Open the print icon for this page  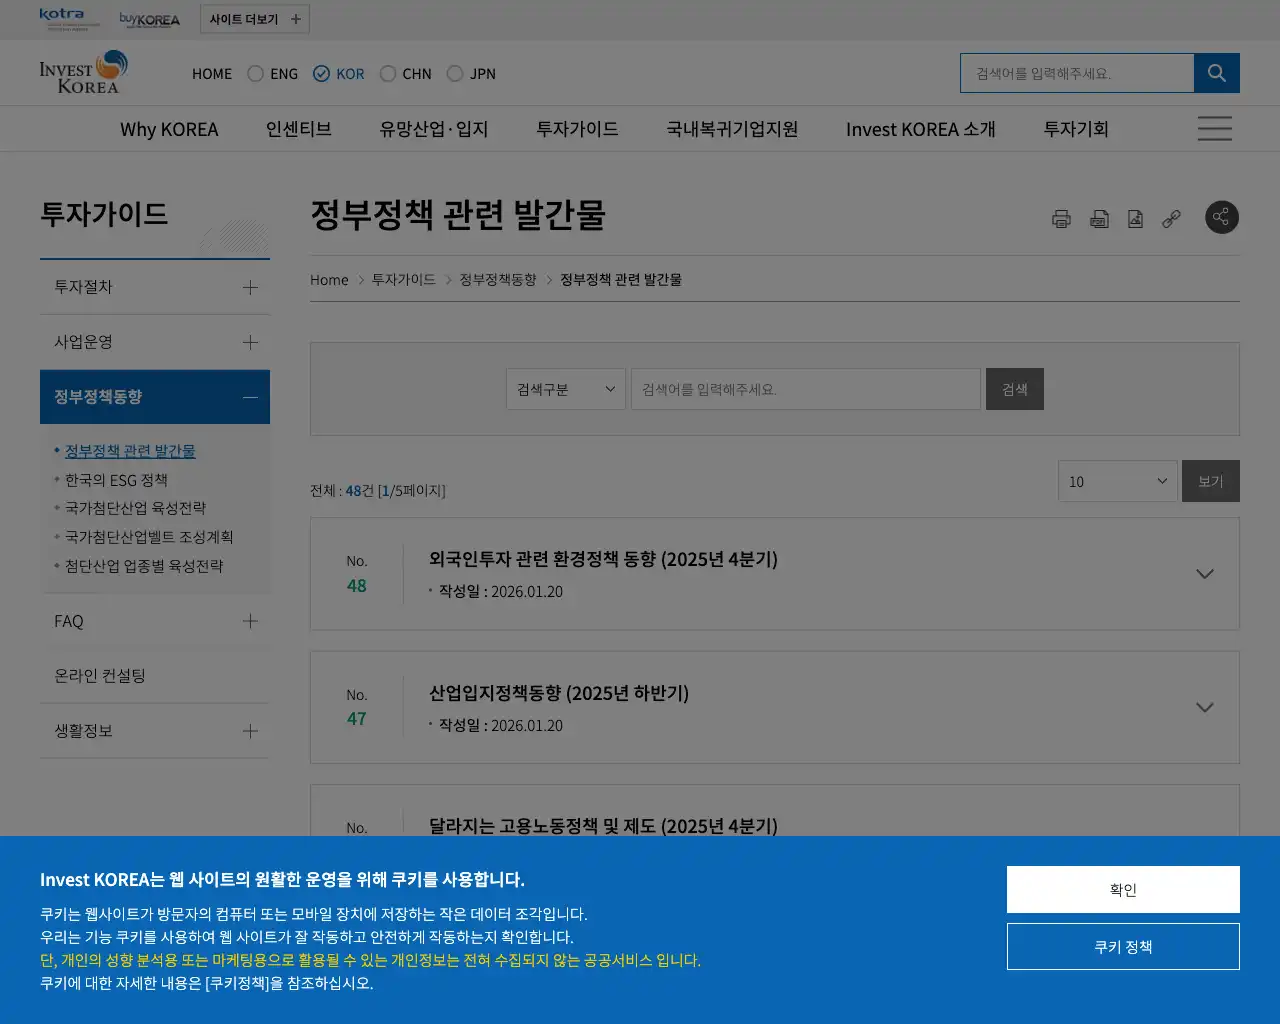[x=1061, y=218]
